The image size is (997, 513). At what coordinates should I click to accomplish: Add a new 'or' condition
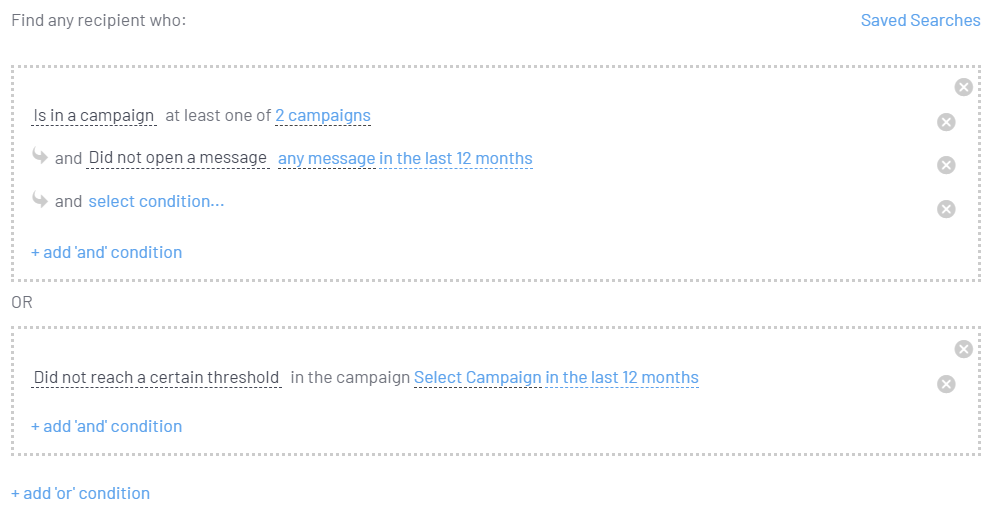click(80, 493)
